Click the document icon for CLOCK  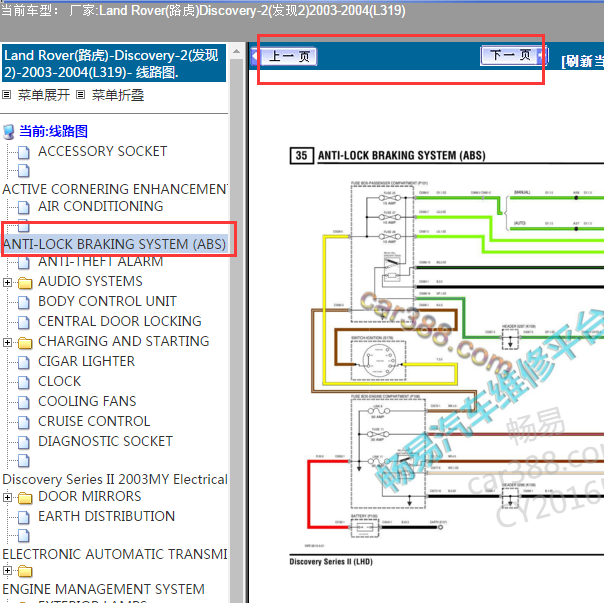point(23,383)
